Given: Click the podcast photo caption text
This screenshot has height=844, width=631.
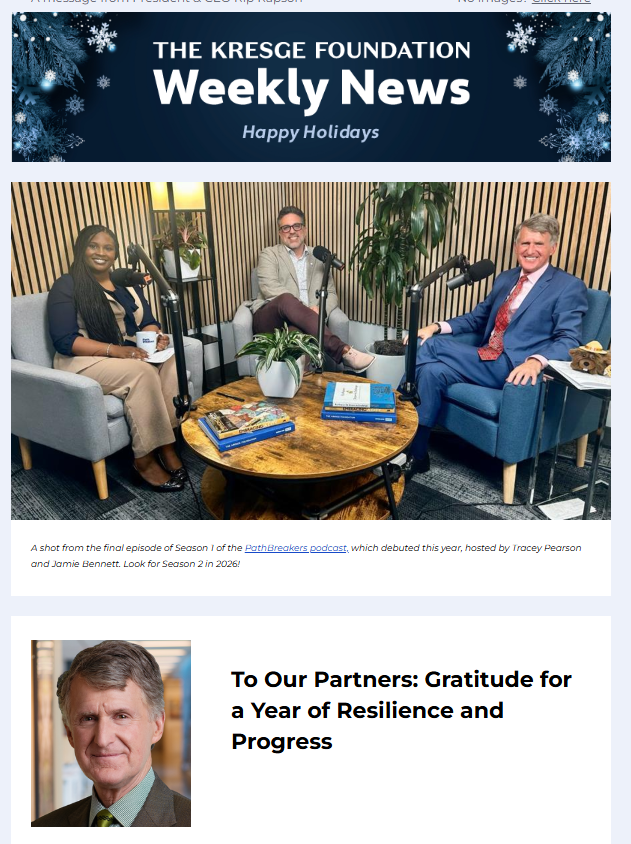Looking at the screenshot, I should tap(306, 556).
